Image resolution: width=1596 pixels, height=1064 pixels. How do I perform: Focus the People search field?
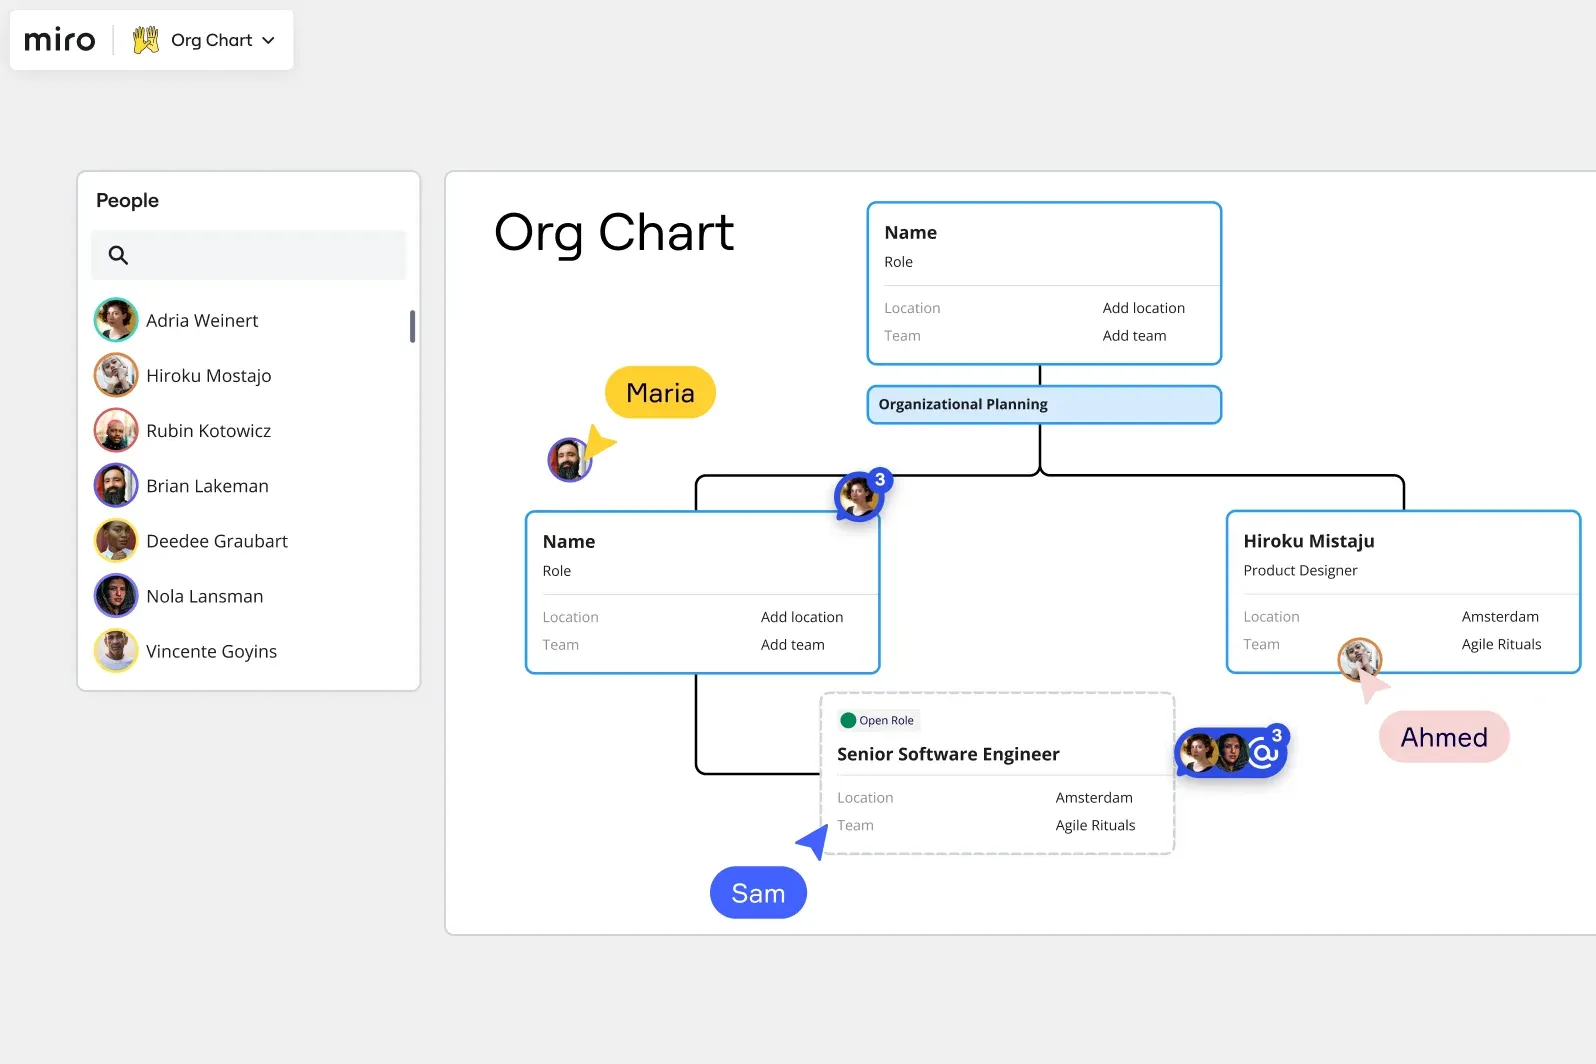[x=248, y=255]
